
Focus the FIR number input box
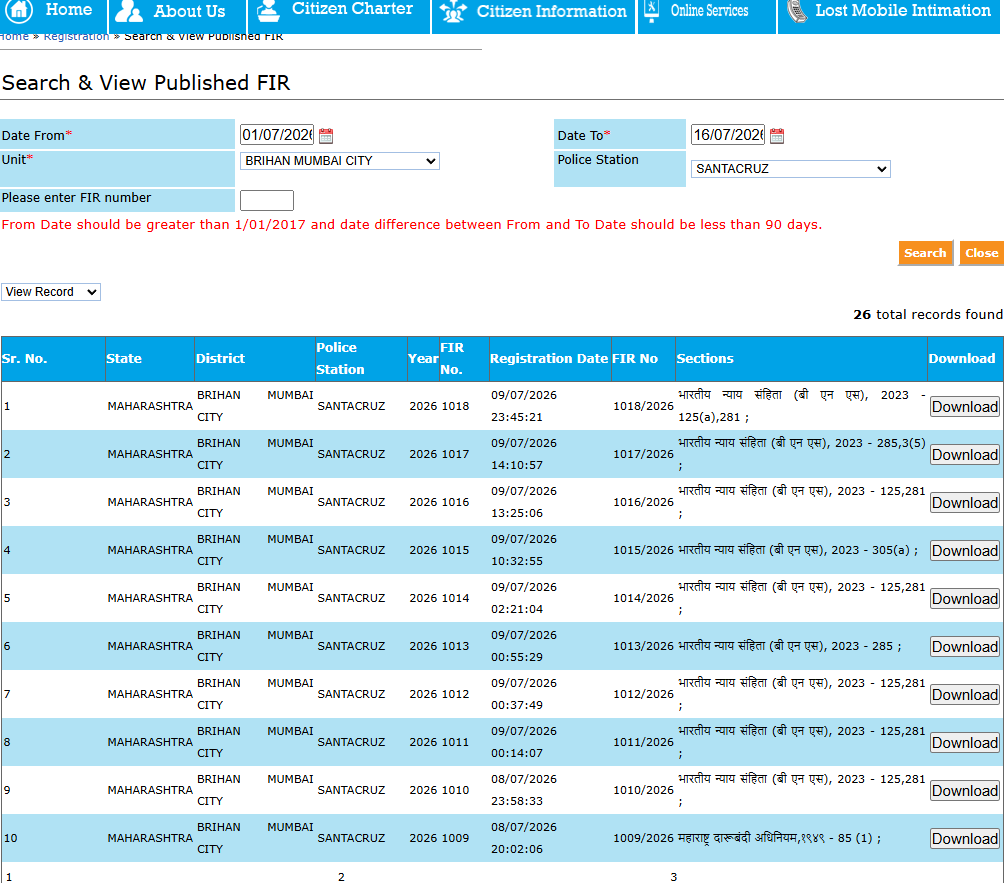[266, 200]
